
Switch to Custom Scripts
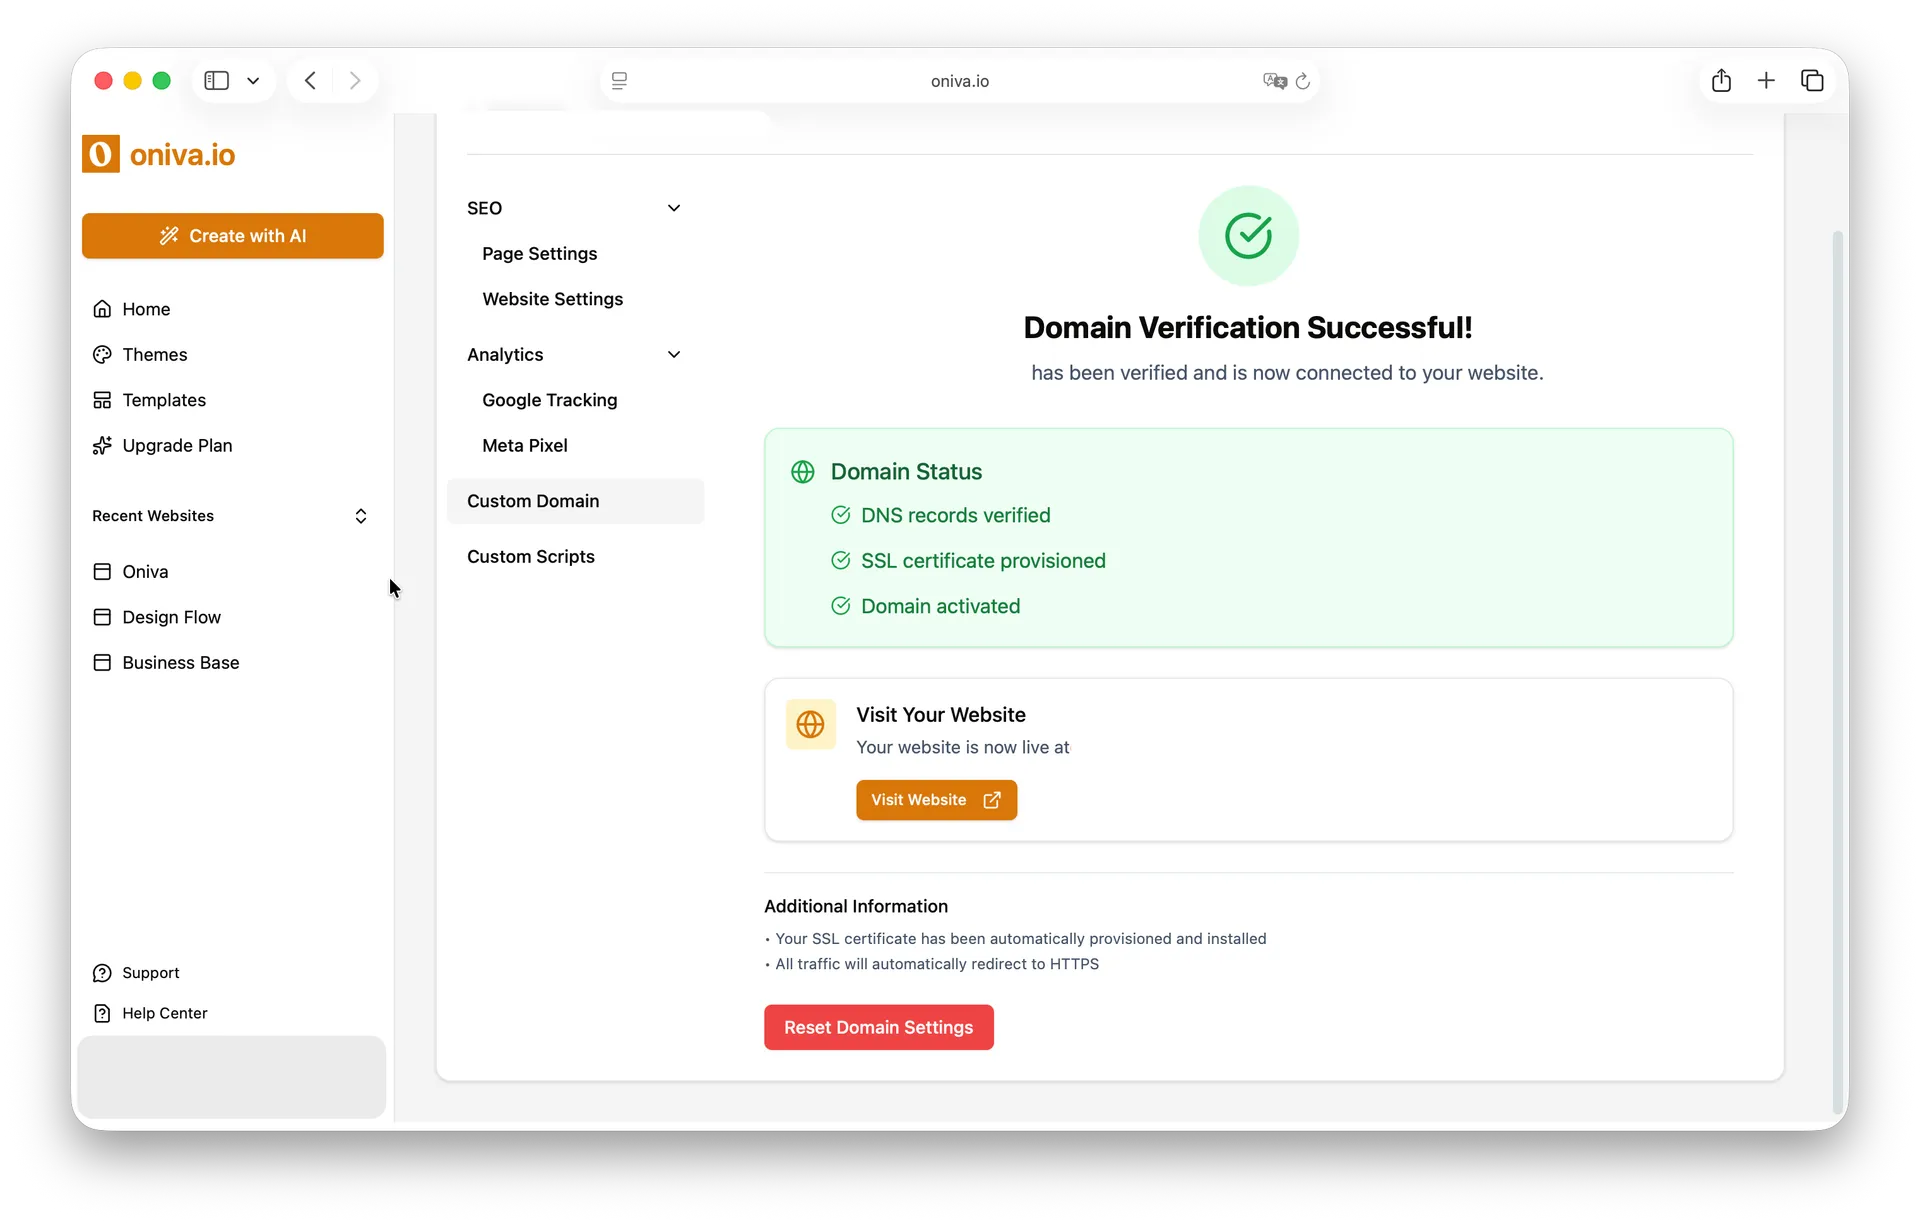(x=531, y=557)
